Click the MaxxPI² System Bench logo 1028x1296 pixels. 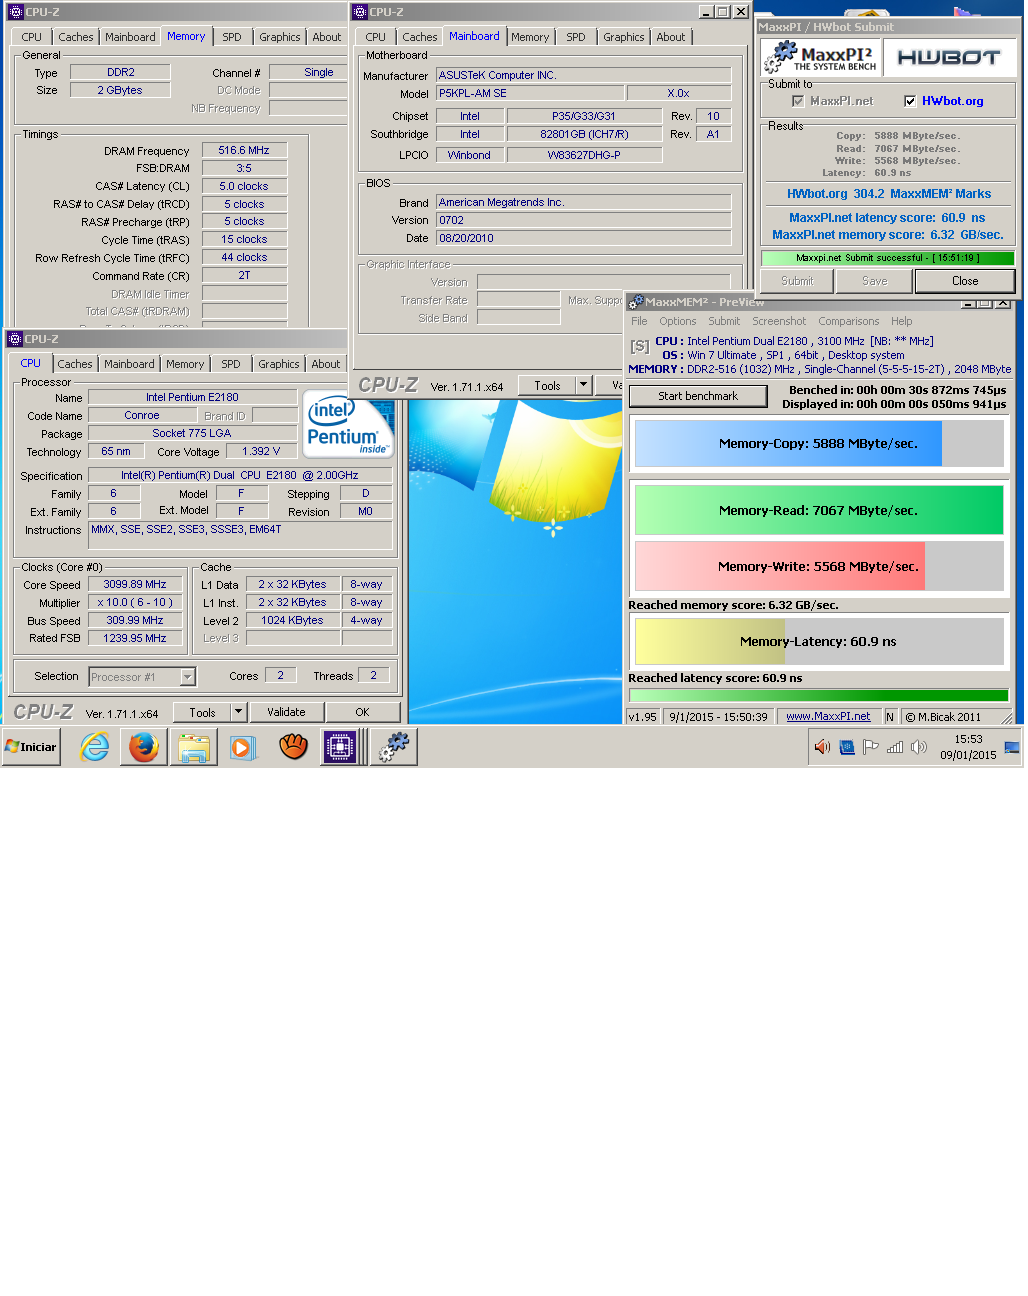pyautogui.click(x=821, y=58)
